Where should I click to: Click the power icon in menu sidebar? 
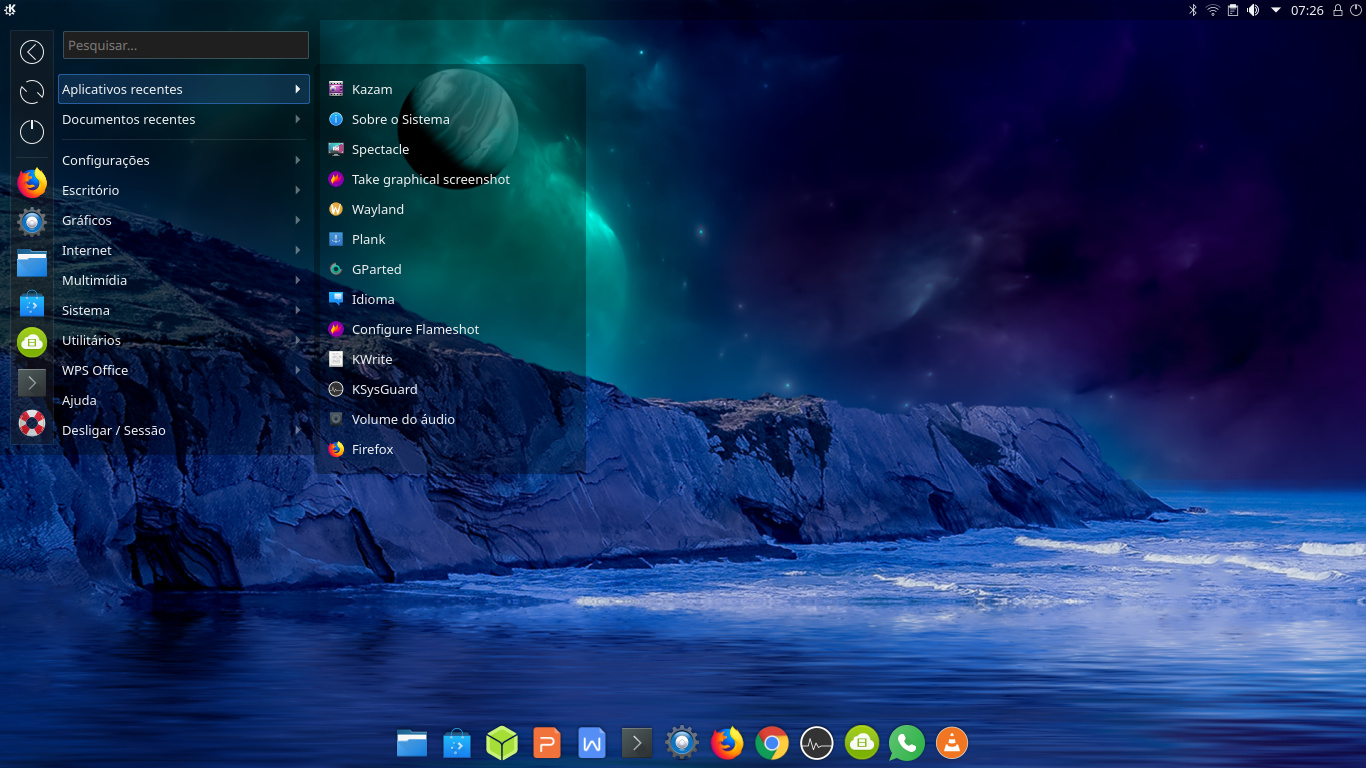32,131
